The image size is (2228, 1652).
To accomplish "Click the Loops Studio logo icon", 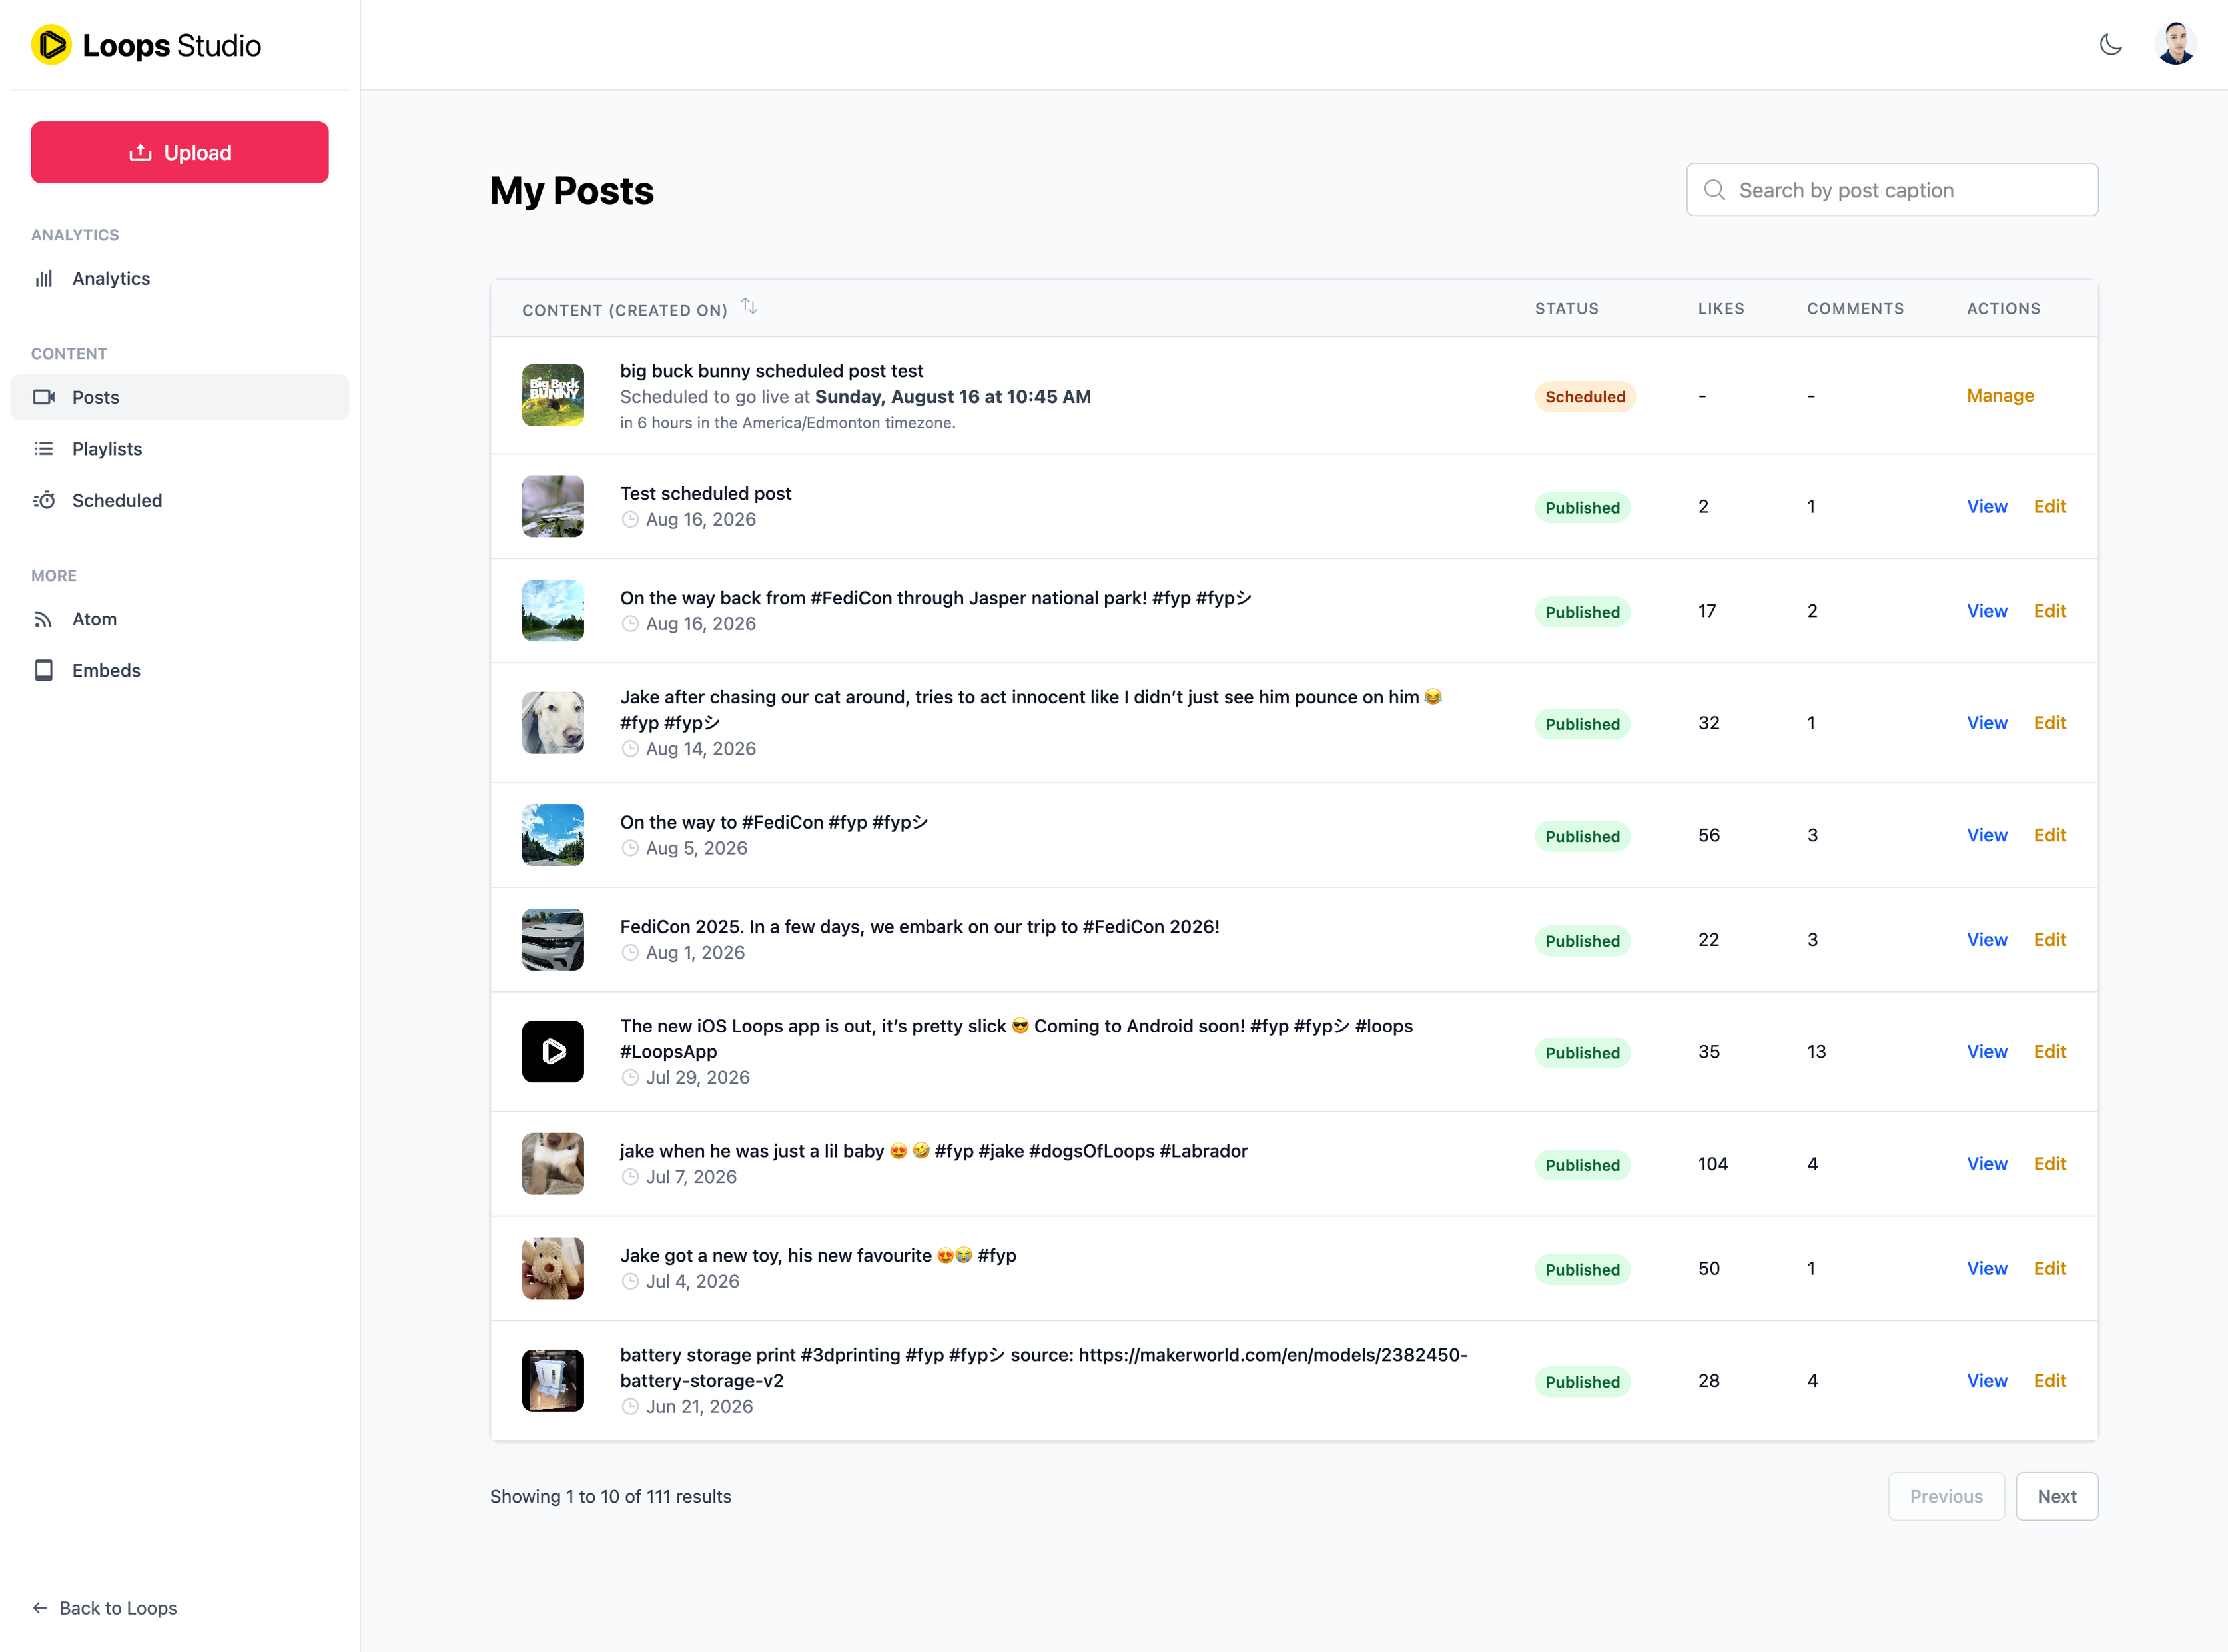I will coord(51,45).
